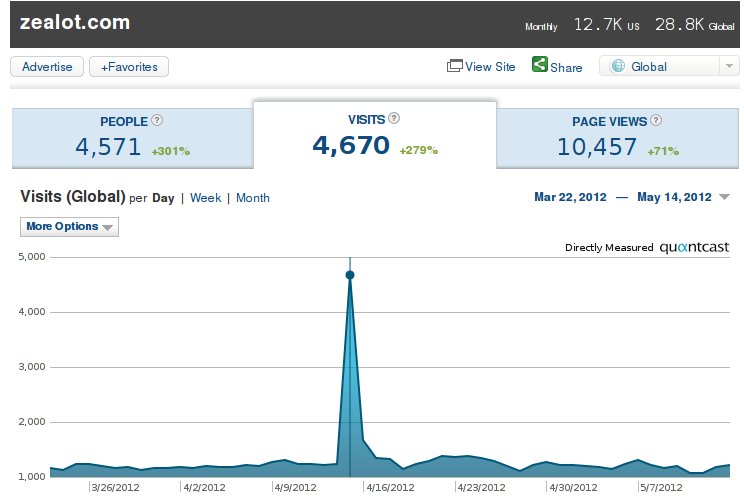Screen dimensions: 744x504
Task: Expand the date range dropdown arrow
Action: coord(724,197)
